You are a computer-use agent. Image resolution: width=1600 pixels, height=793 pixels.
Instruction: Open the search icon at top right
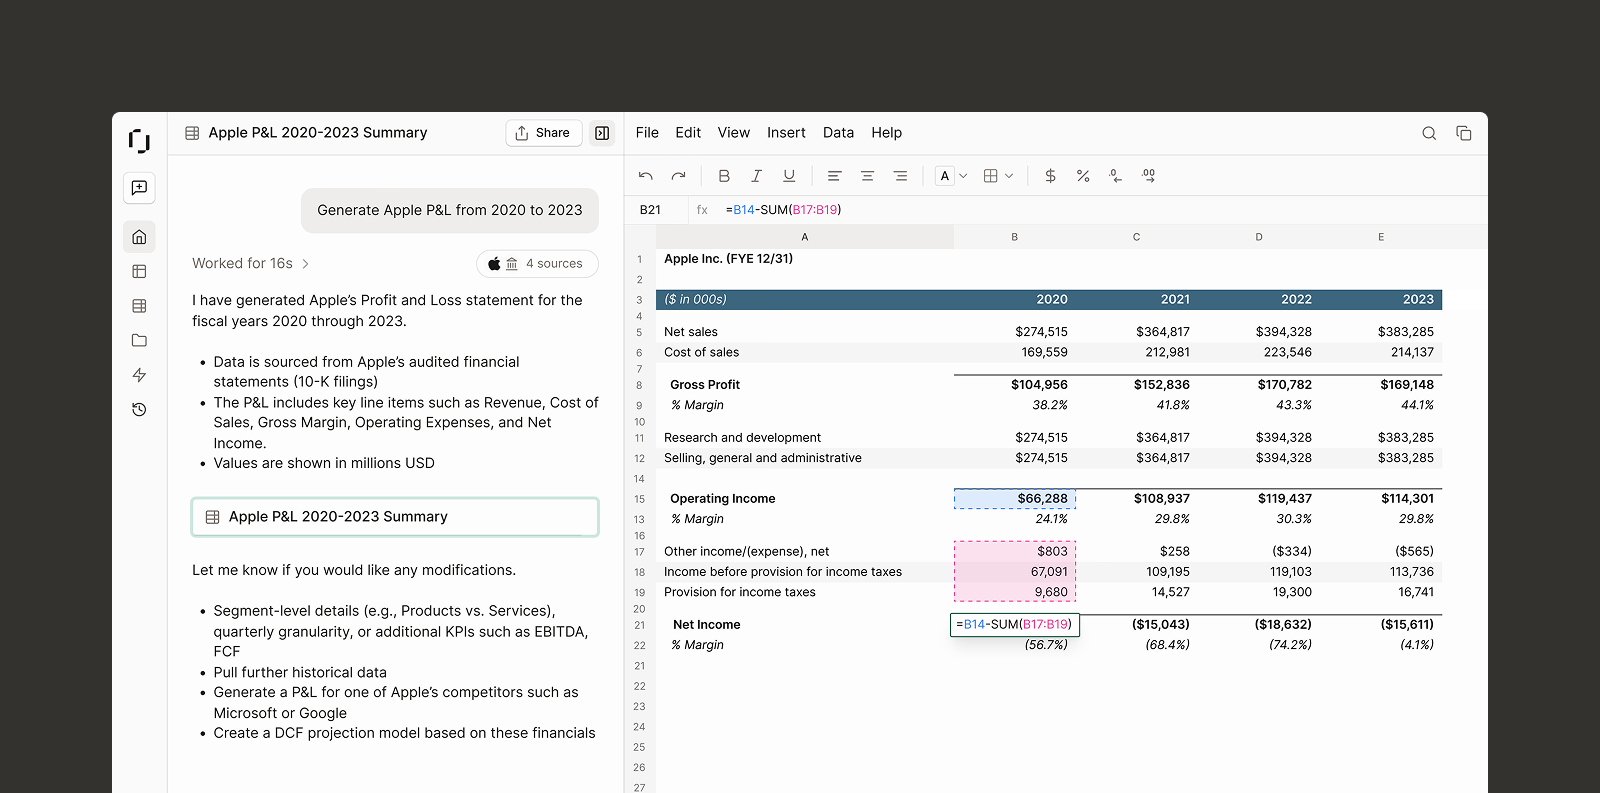(1429, 133)
